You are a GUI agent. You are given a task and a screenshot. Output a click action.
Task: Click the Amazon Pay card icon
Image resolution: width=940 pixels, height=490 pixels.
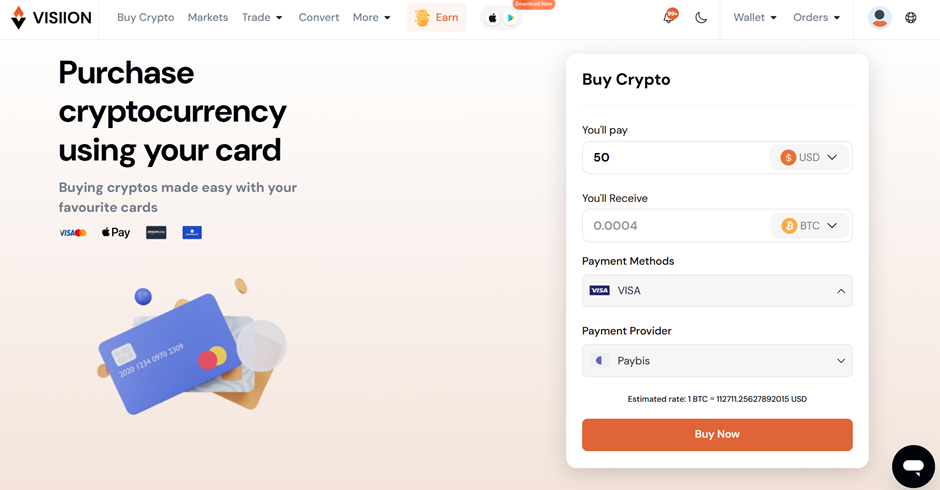coord(156,233)
